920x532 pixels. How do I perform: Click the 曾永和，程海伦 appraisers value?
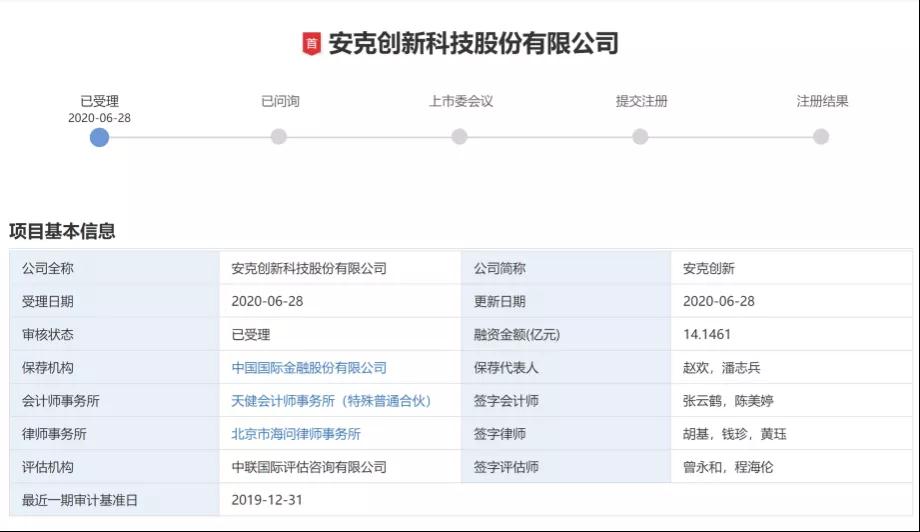[728, 467]
